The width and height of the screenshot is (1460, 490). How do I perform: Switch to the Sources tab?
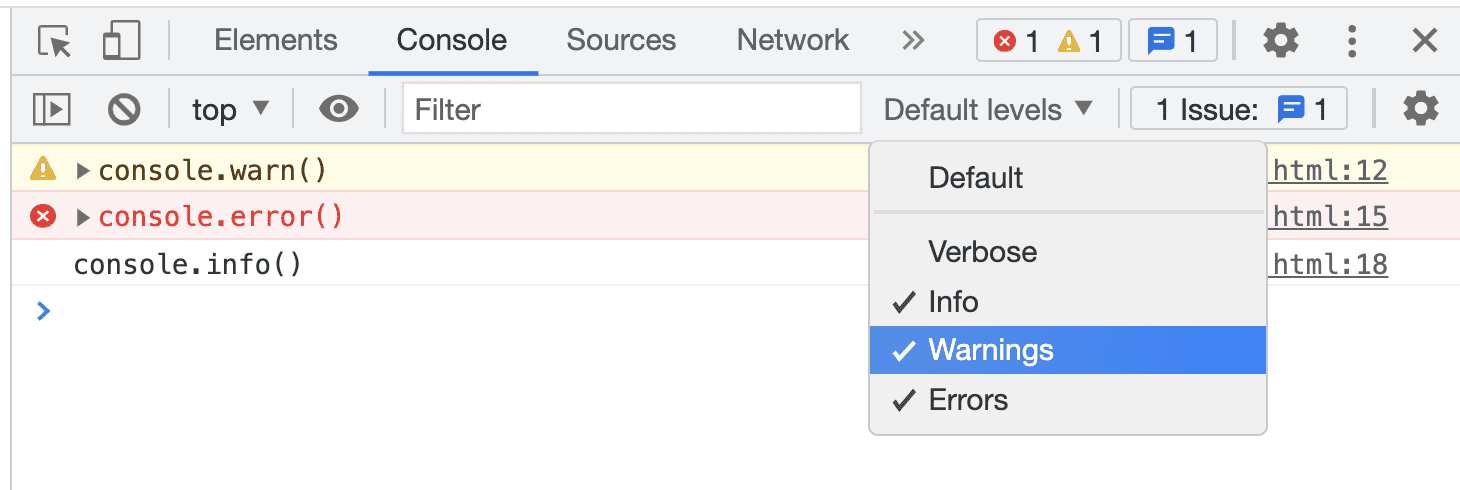[x=621, y=41]
